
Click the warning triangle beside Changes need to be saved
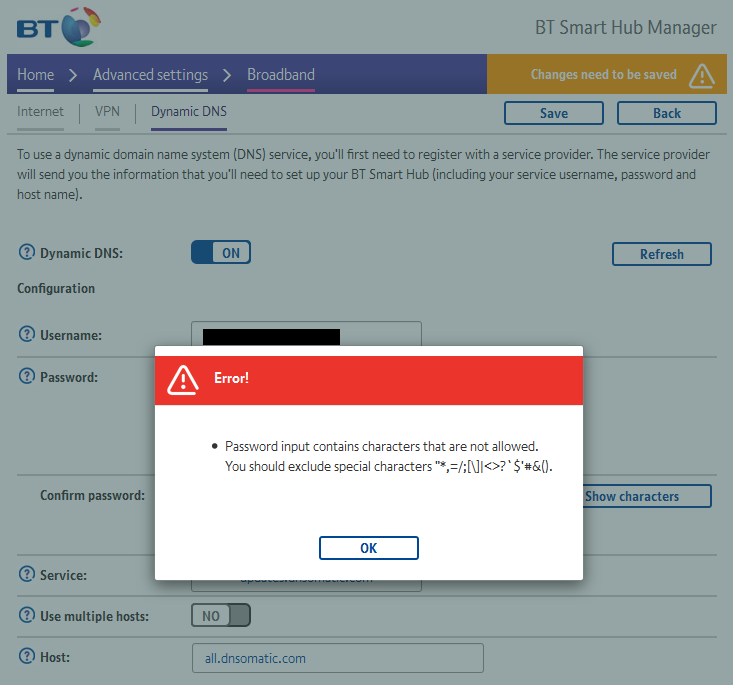pos(702,75)
